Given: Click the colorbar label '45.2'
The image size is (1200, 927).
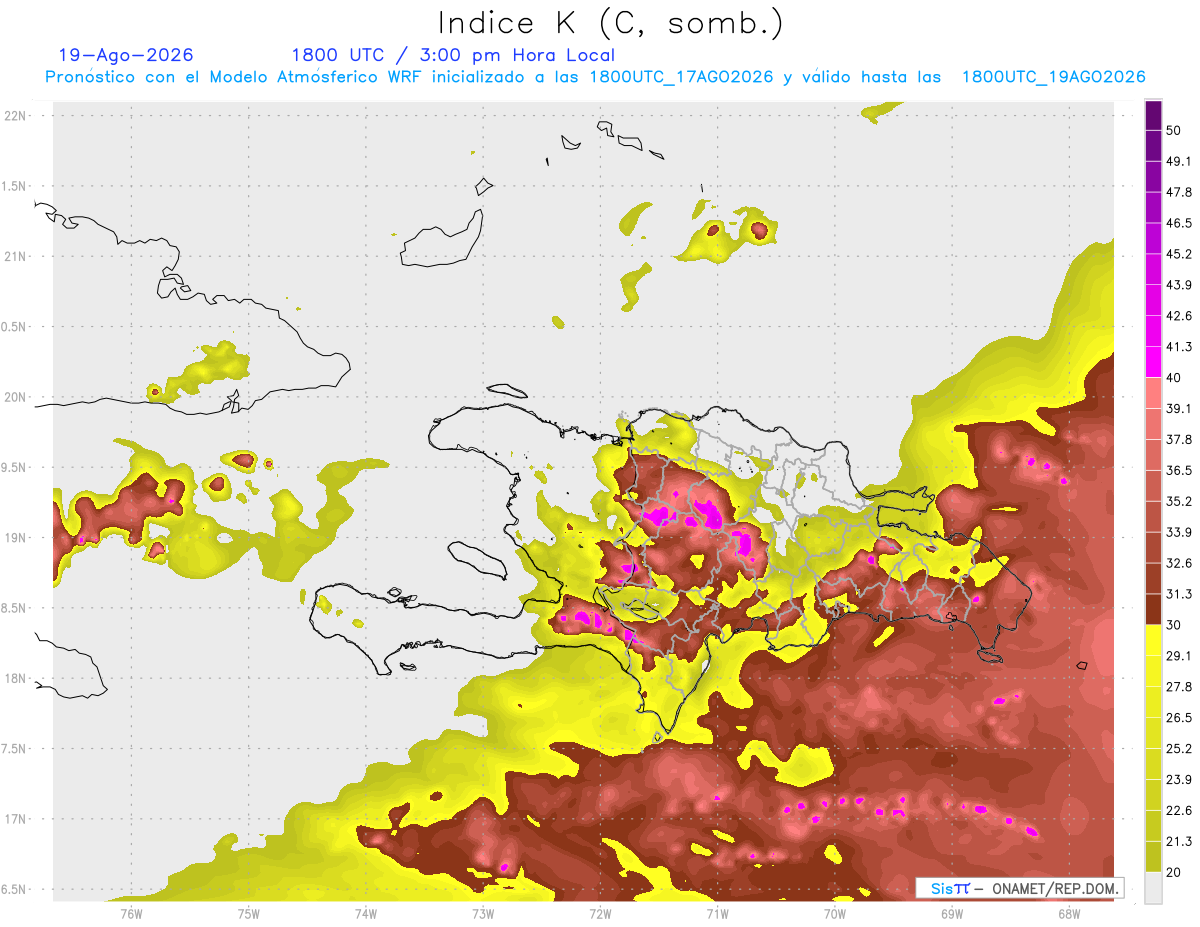Looking at the screenshot, I should click(1179, 254).
